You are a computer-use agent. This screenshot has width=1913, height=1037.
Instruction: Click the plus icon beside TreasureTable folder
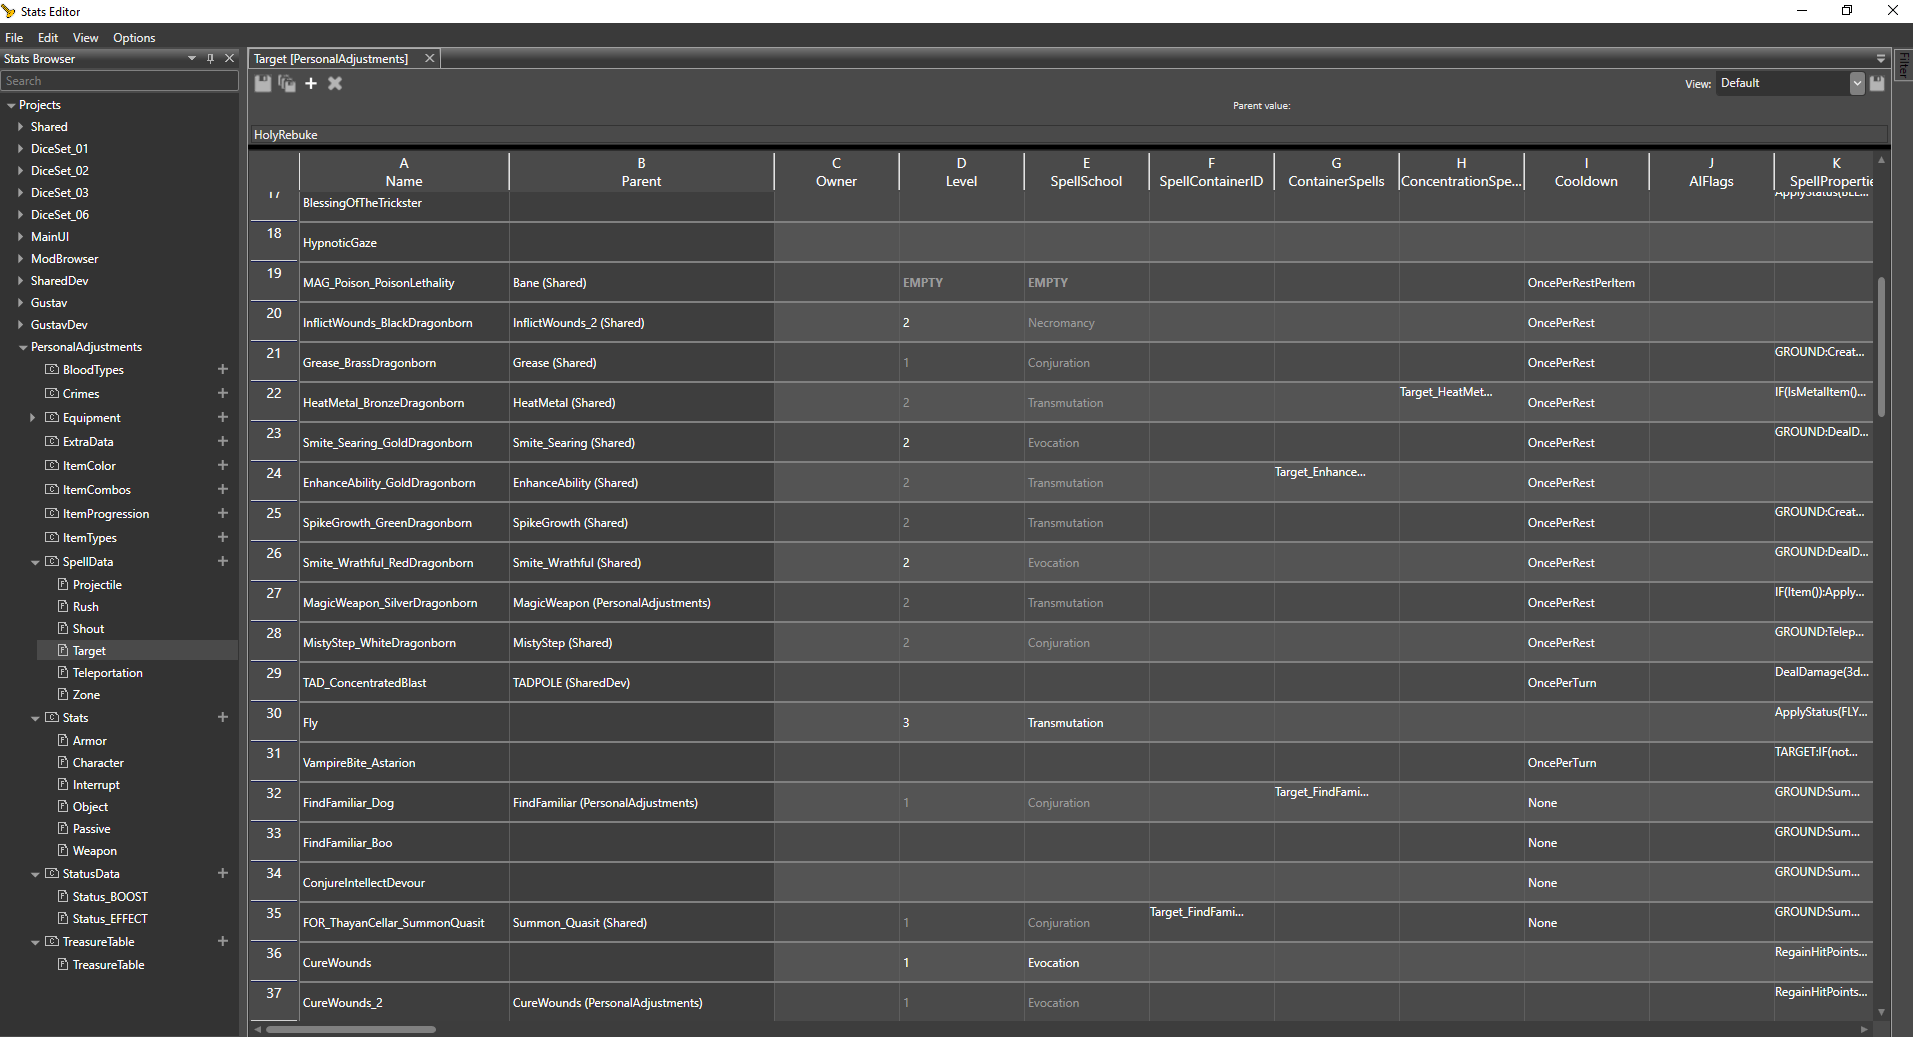pyautogui.click(x=223, y=942)
